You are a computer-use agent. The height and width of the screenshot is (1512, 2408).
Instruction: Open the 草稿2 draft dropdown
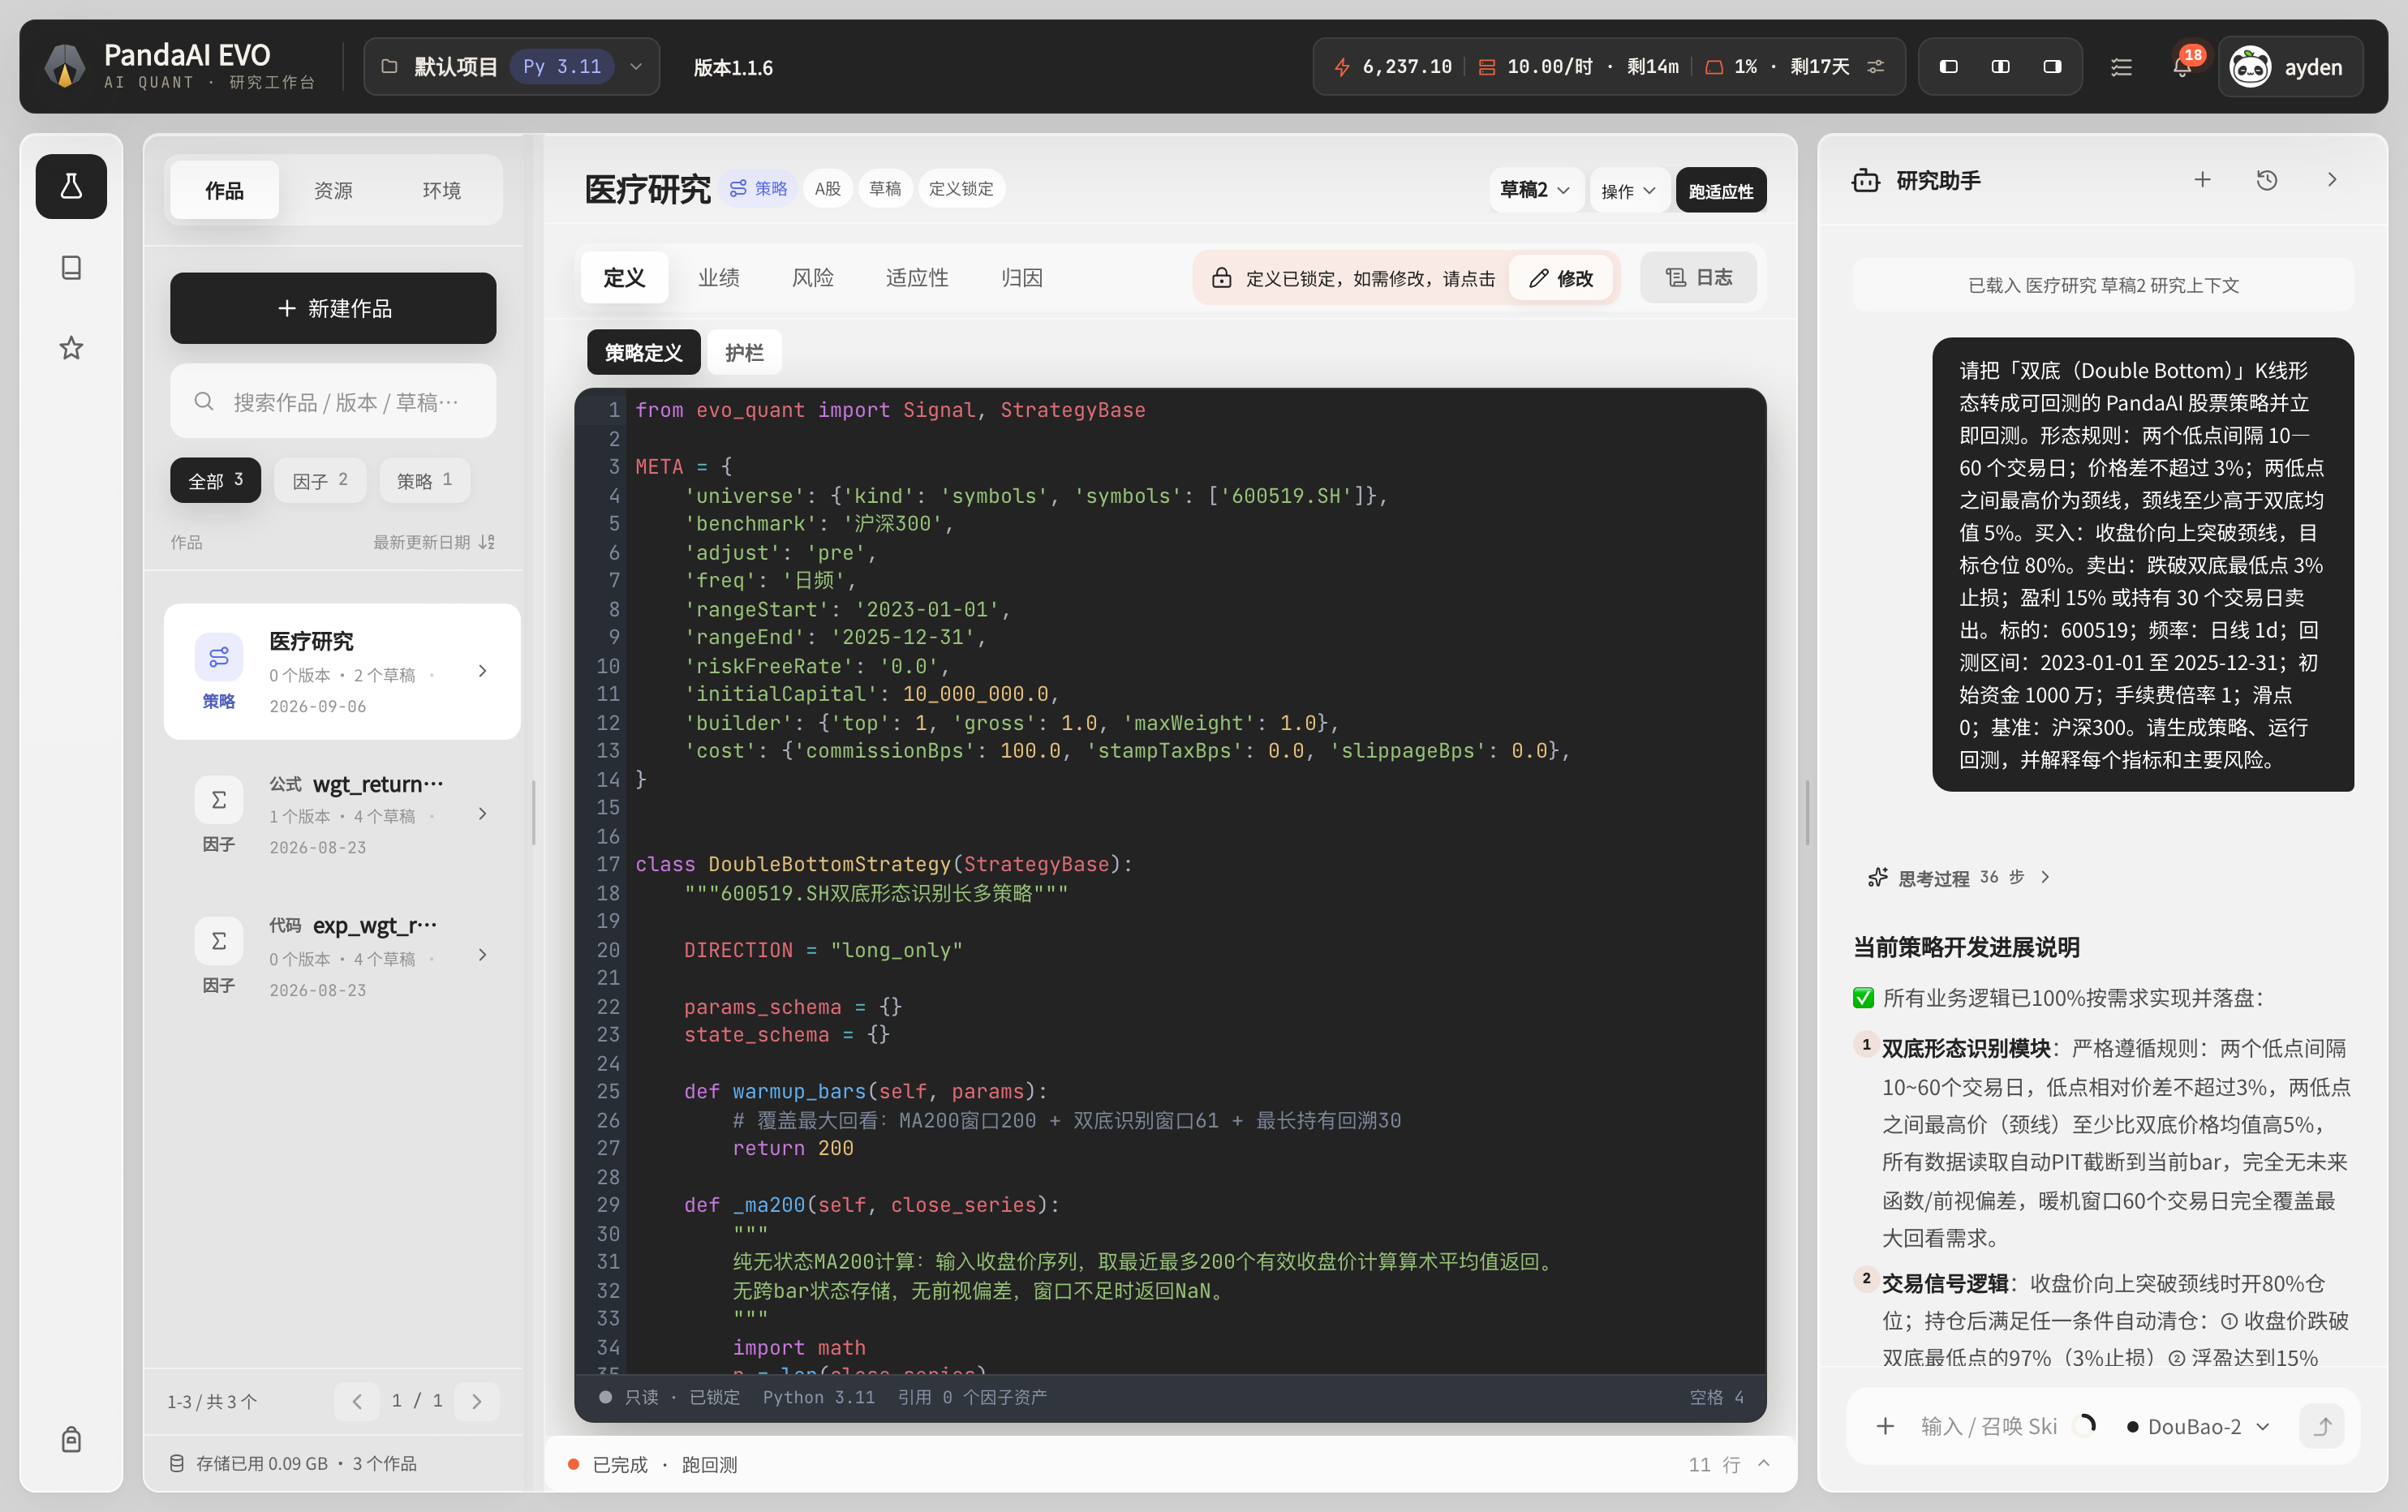click(x=1535, y=190)
